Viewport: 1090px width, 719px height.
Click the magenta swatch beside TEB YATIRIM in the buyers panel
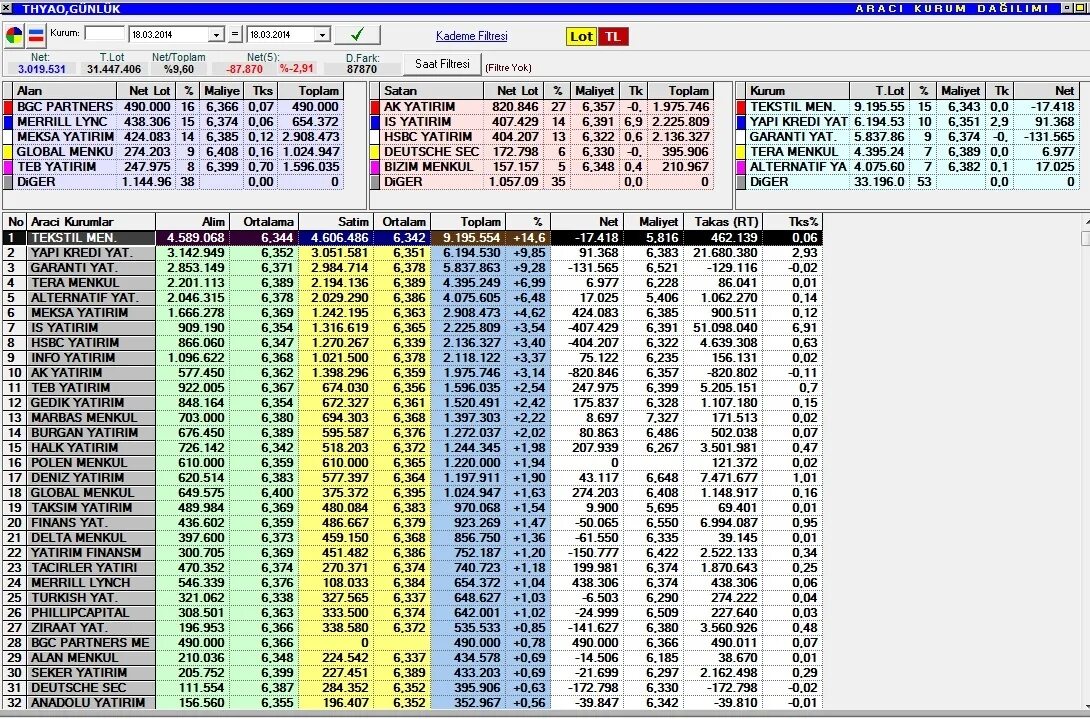8,167
